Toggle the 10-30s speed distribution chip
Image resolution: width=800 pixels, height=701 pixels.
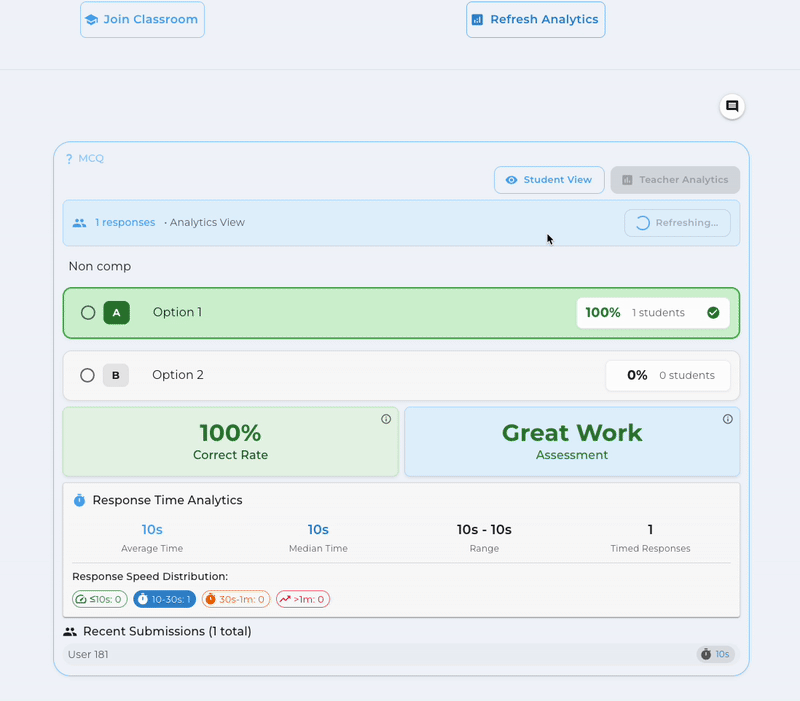(x=164, y=599)
